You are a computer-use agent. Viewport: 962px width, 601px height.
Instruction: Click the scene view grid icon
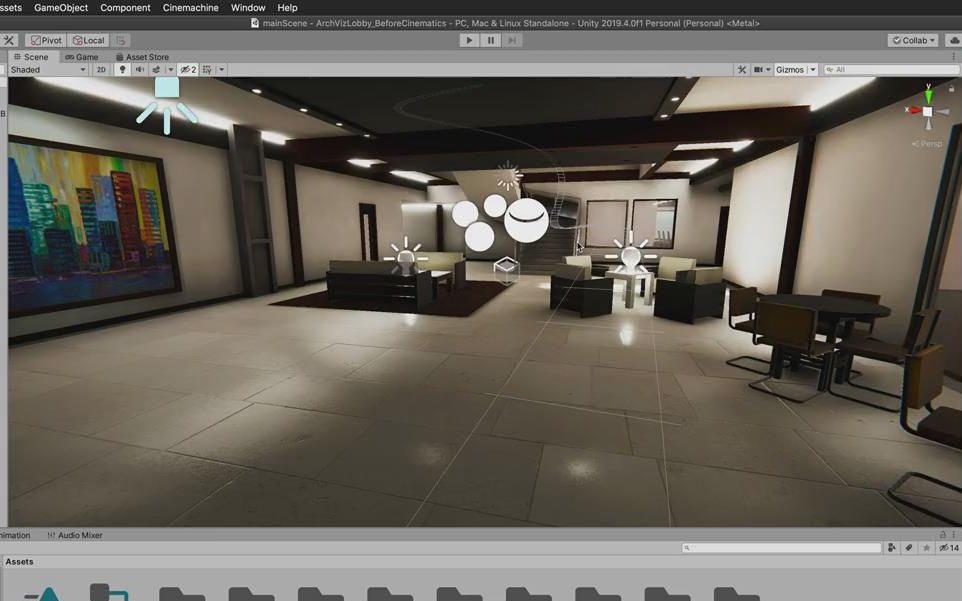[206, 69]
